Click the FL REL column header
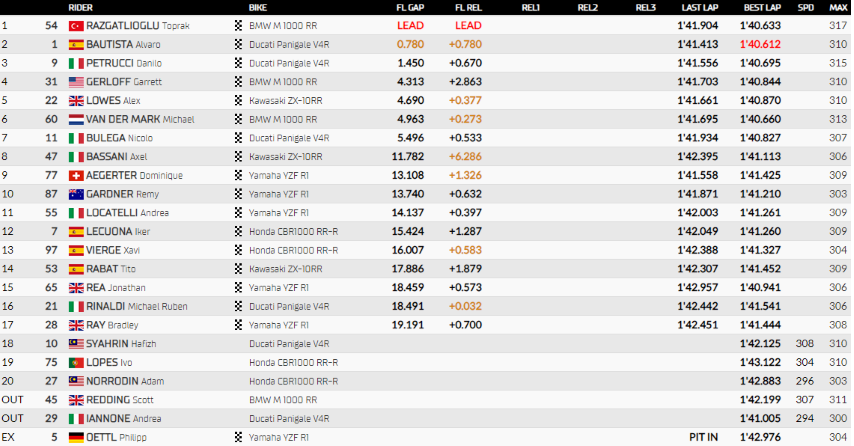The height and width of the screenshot is (446, 854). [468, 8]
